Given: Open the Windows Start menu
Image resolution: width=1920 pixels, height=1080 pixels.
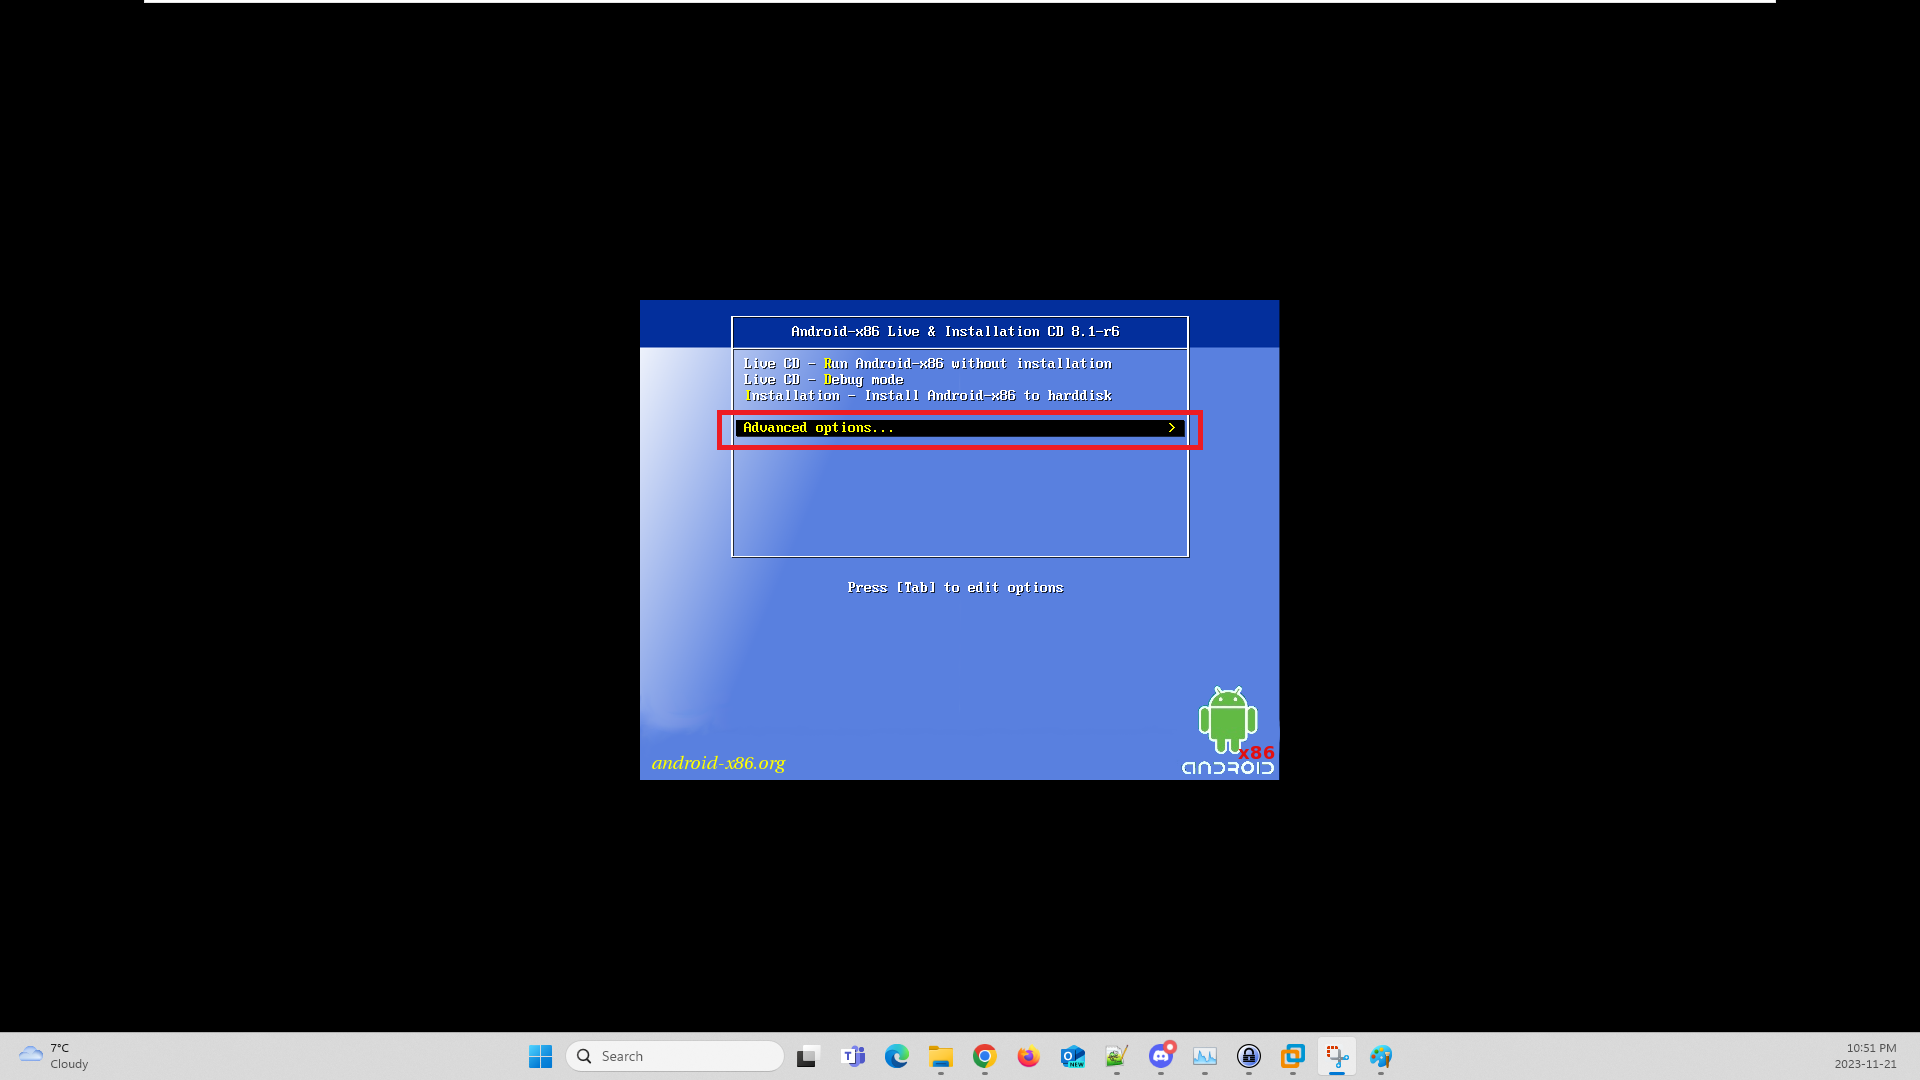Looking at the screenshot, I should click(540, 1056).
